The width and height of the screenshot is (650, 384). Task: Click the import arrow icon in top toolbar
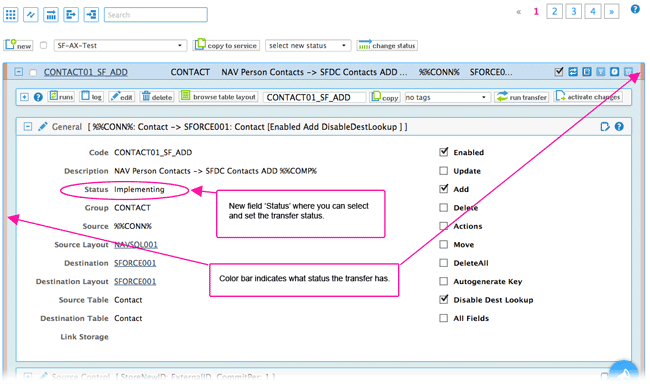[91, 15]
